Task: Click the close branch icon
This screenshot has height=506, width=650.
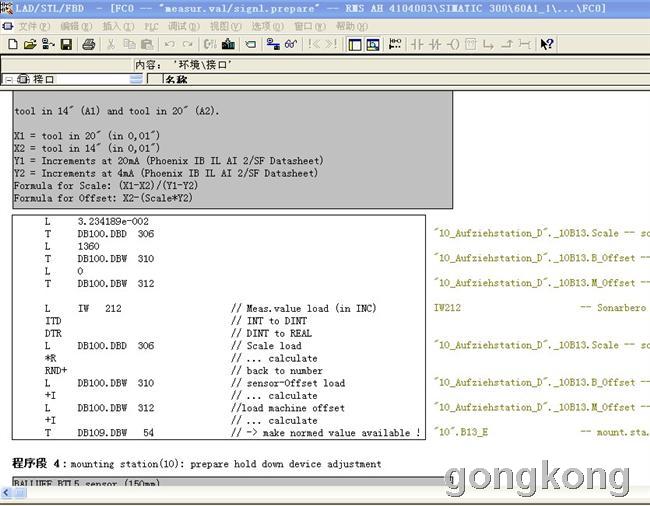Action: click(x=507, y=44)
